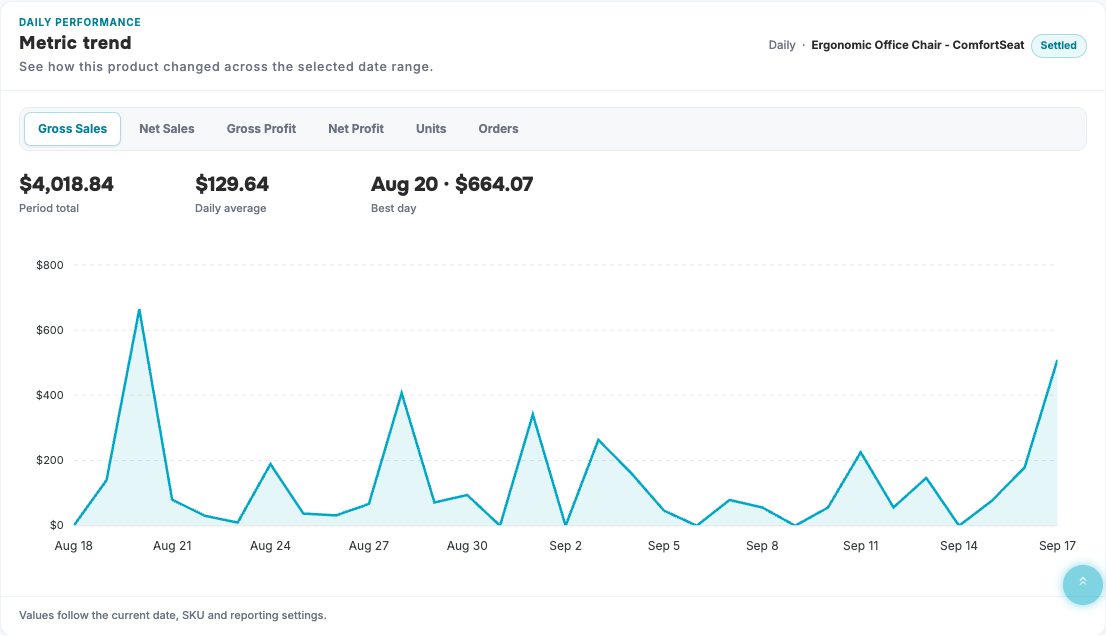Click the Sep 17 end point on chart

pos(1057,361)
